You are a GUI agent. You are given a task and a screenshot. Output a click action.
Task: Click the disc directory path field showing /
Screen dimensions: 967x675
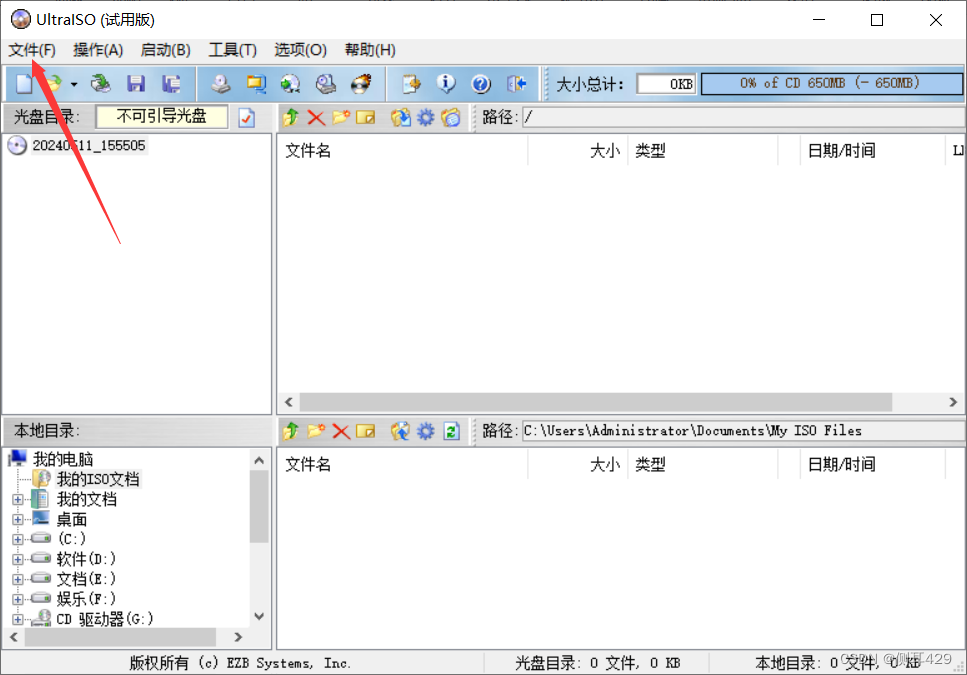[x=743, y=117]
